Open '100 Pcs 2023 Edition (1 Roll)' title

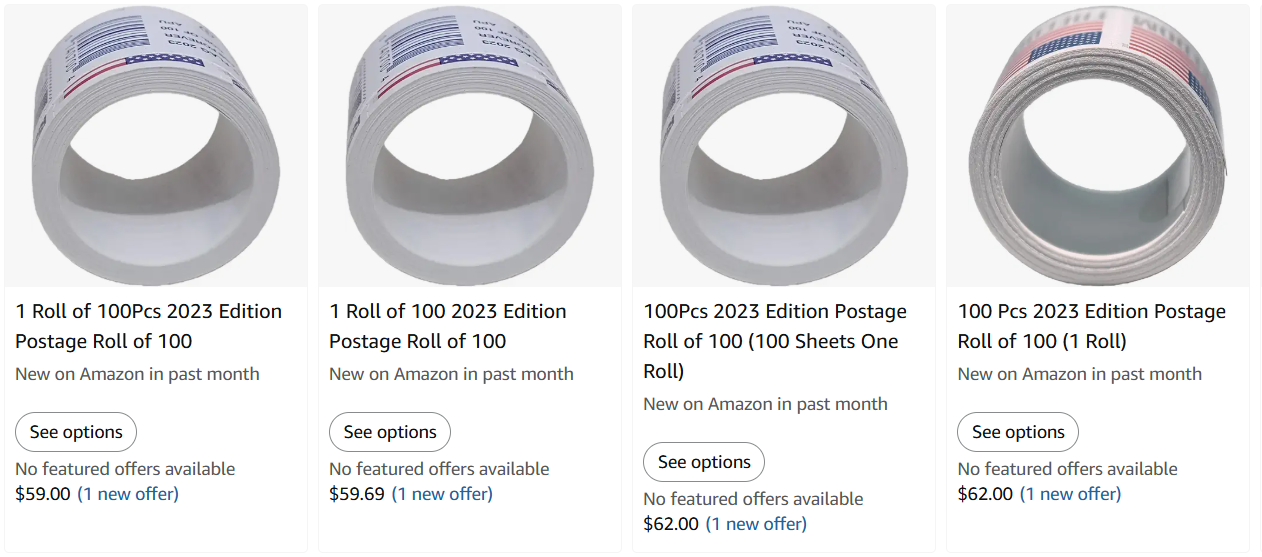1091,326
